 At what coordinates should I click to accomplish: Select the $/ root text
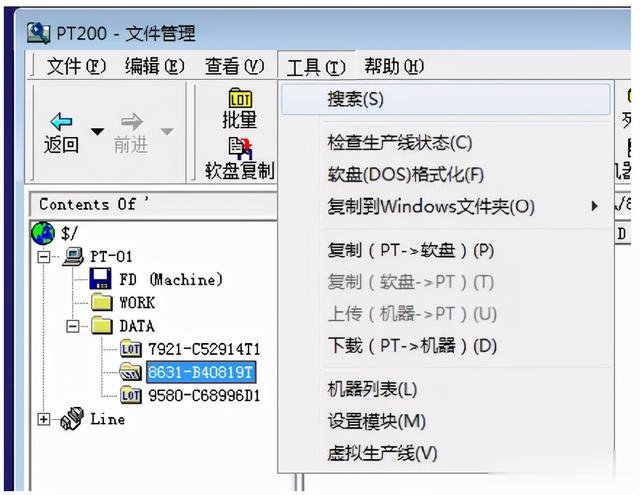coord(69,233)
